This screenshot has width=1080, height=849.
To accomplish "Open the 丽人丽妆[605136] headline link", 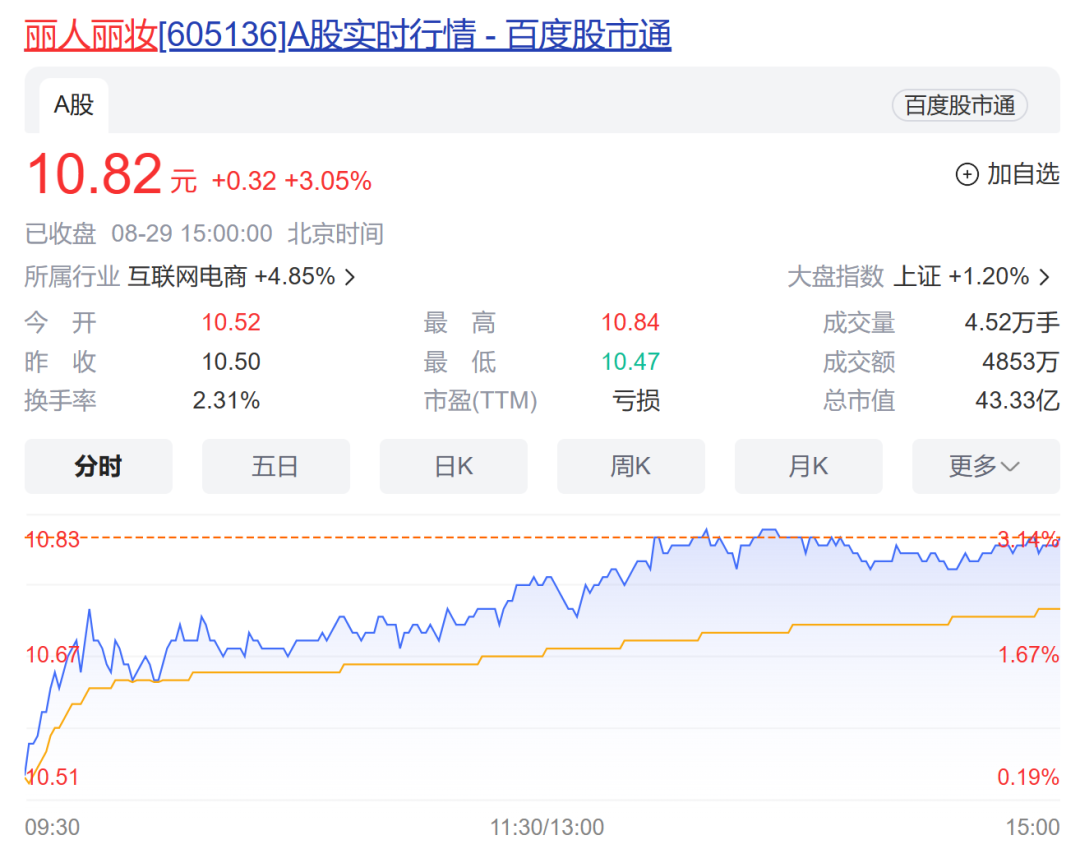I will 348,34.
